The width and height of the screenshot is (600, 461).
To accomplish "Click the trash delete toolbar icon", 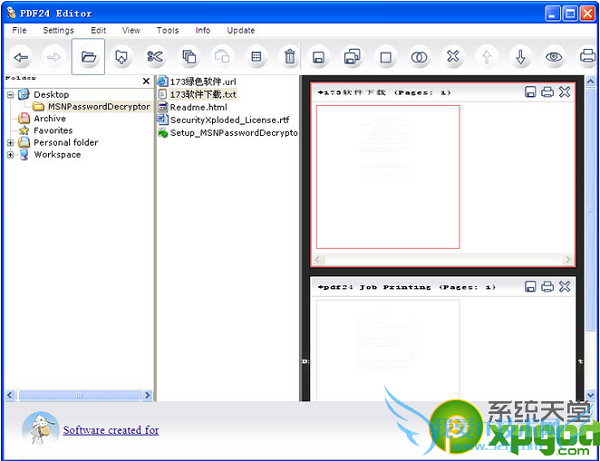I will coord(290,57).
